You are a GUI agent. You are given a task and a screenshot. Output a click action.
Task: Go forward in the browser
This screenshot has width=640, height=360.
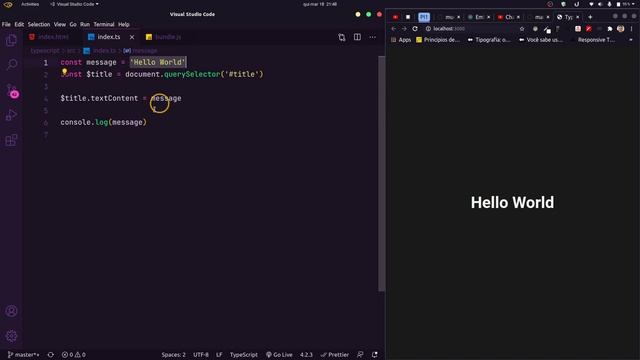tap(404, 29)
